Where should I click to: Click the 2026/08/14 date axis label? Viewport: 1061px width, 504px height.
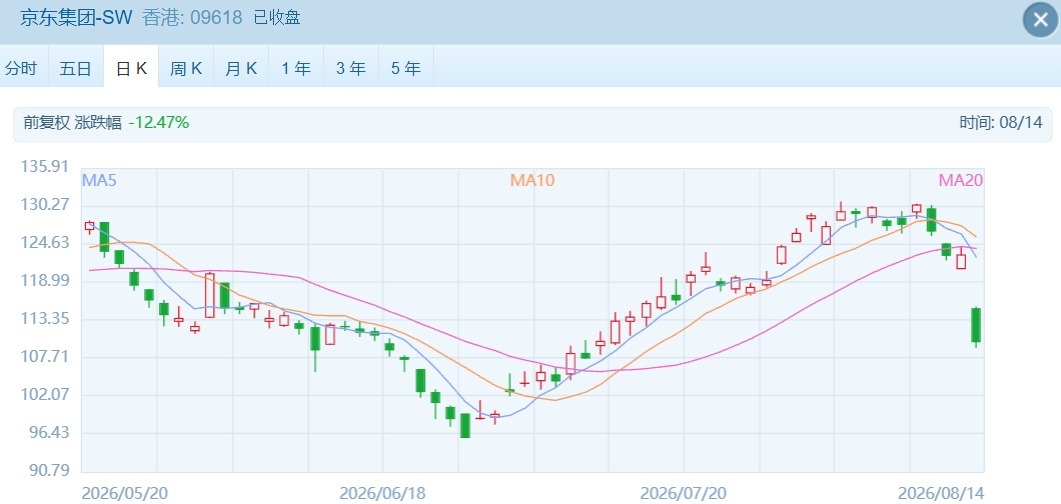(x=941, y=493)
